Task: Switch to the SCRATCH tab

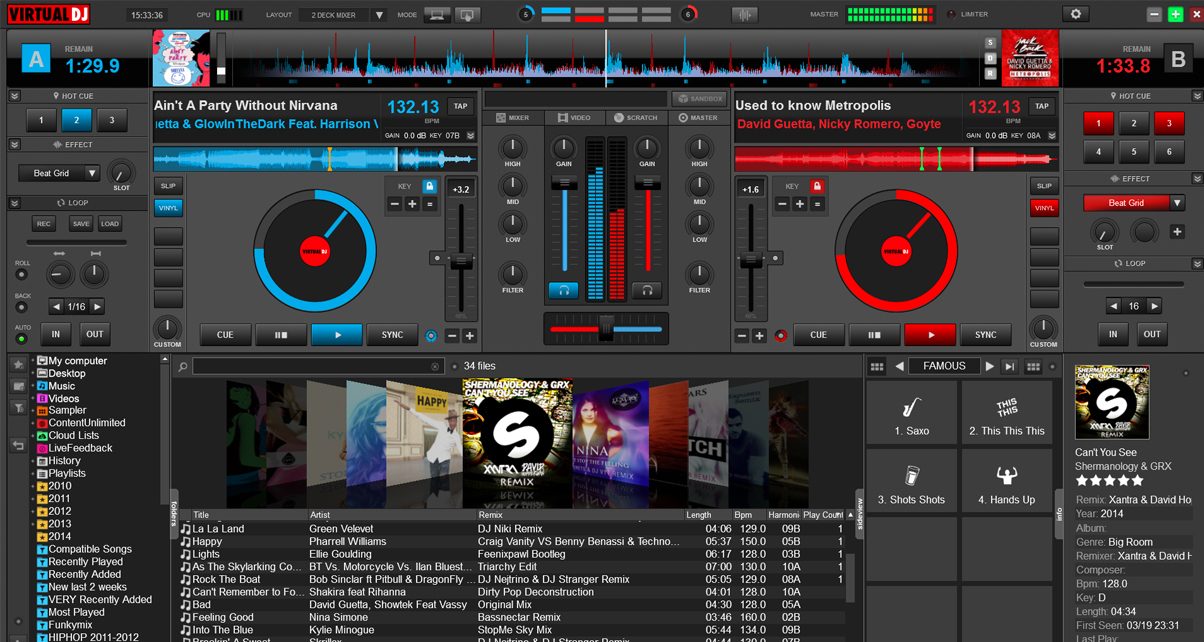Action: coord(636,118)
